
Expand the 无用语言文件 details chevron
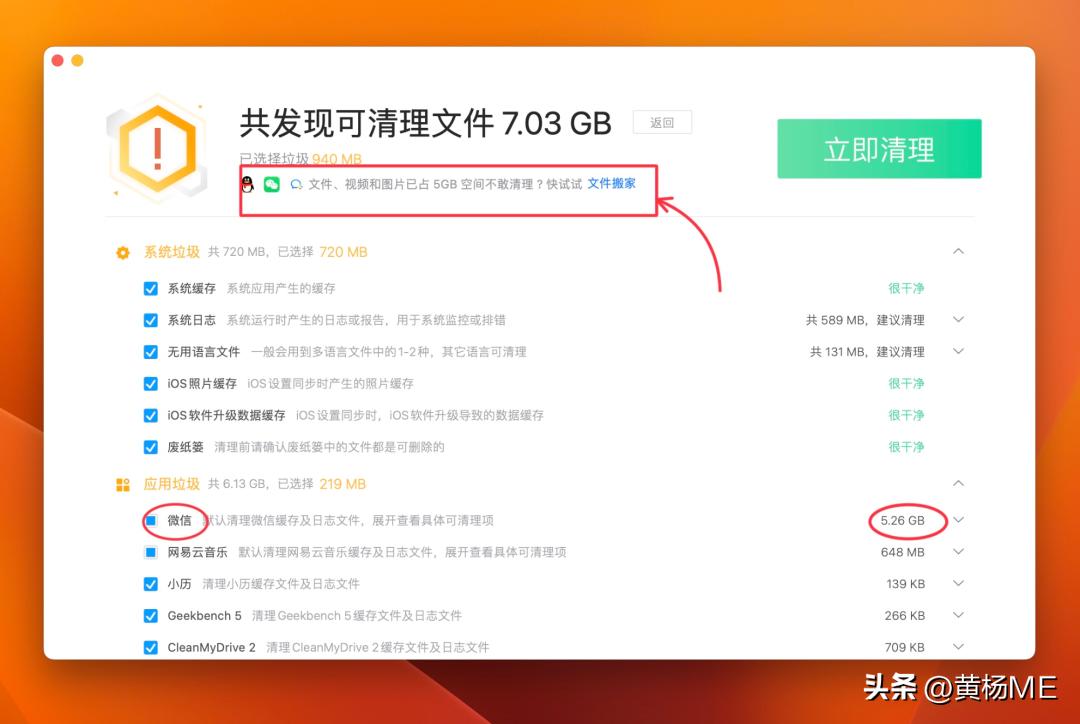tap(959, 352)
